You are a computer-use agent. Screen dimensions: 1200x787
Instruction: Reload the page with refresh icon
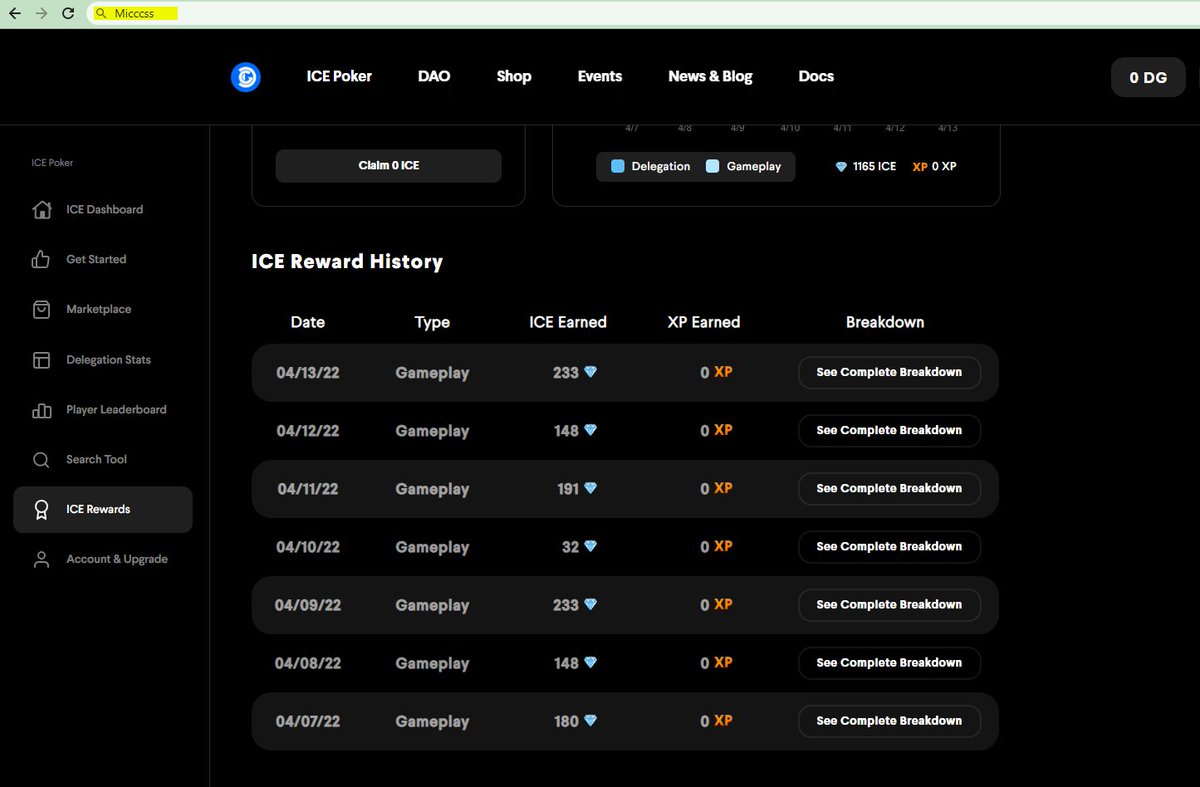pyautogui.click(x=68, y=14)
